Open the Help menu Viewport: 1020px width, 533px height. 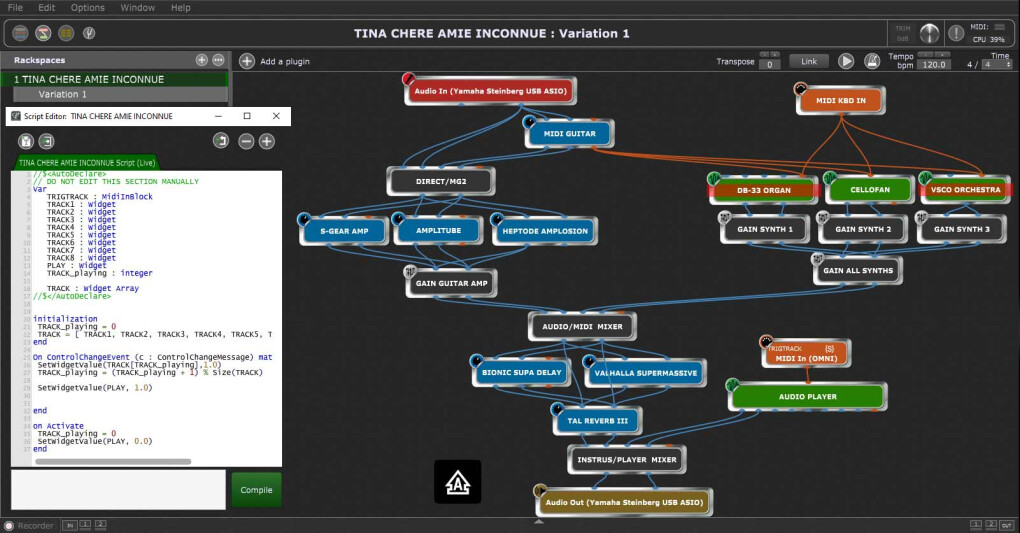(x=181, y=8)
